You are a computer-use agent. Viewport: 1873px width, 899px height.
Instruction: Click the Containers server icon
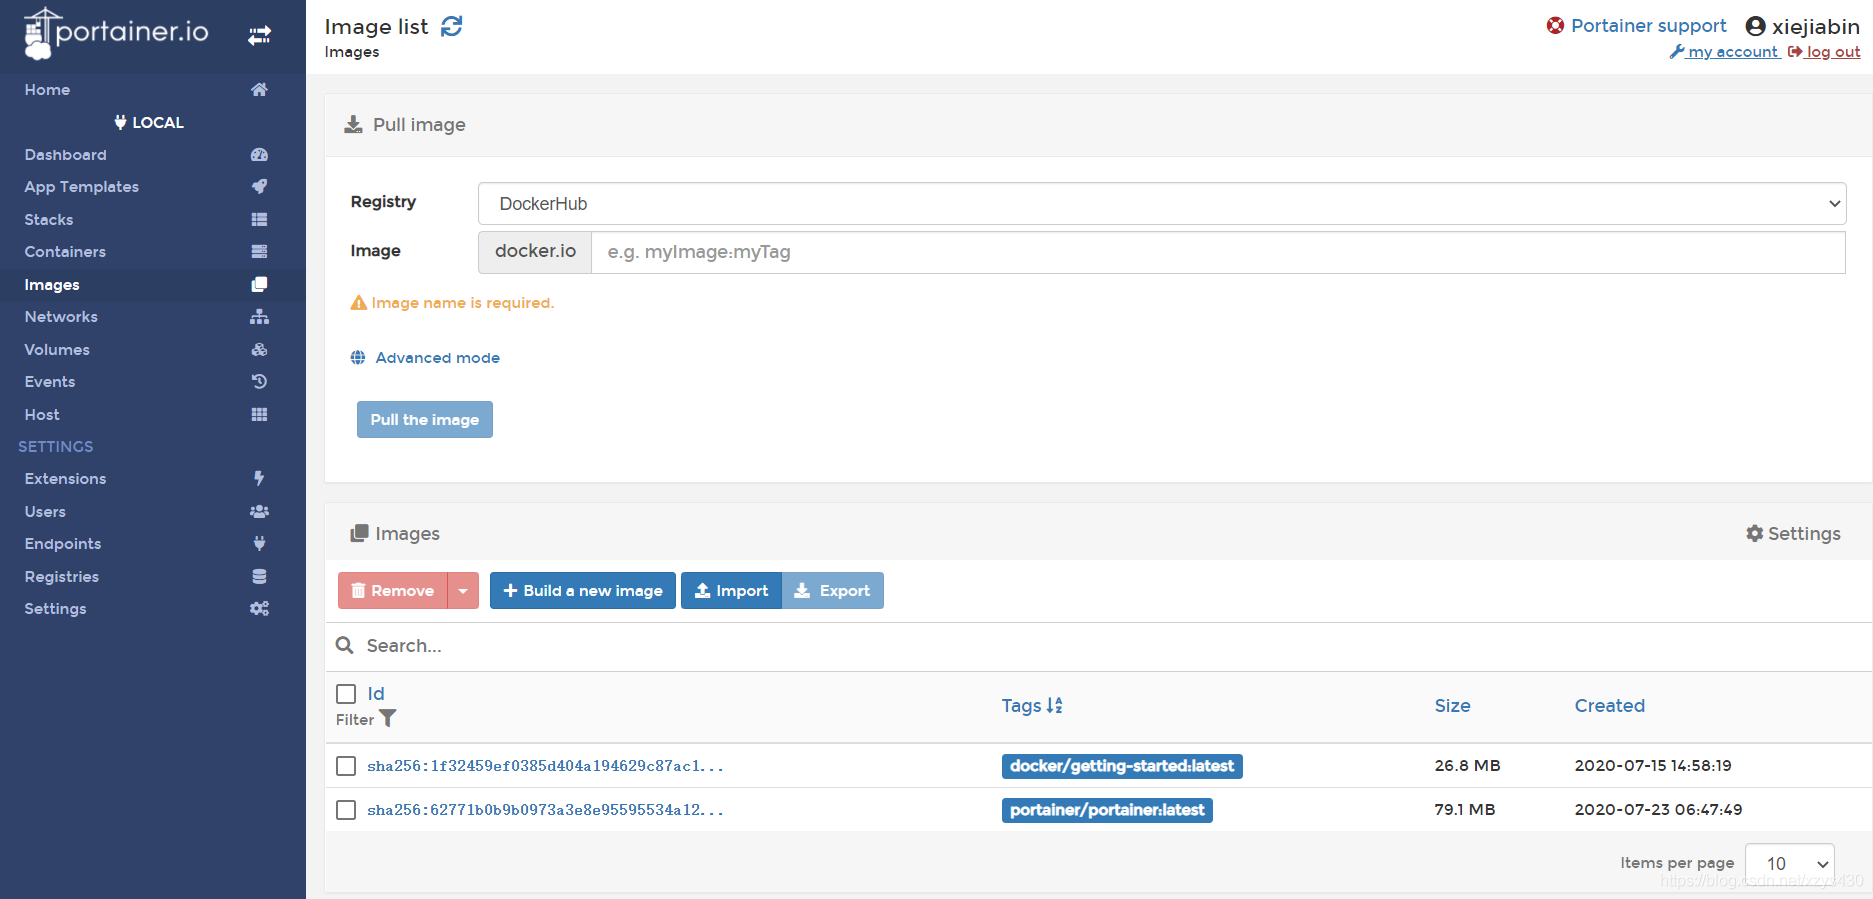coord(259,252)
